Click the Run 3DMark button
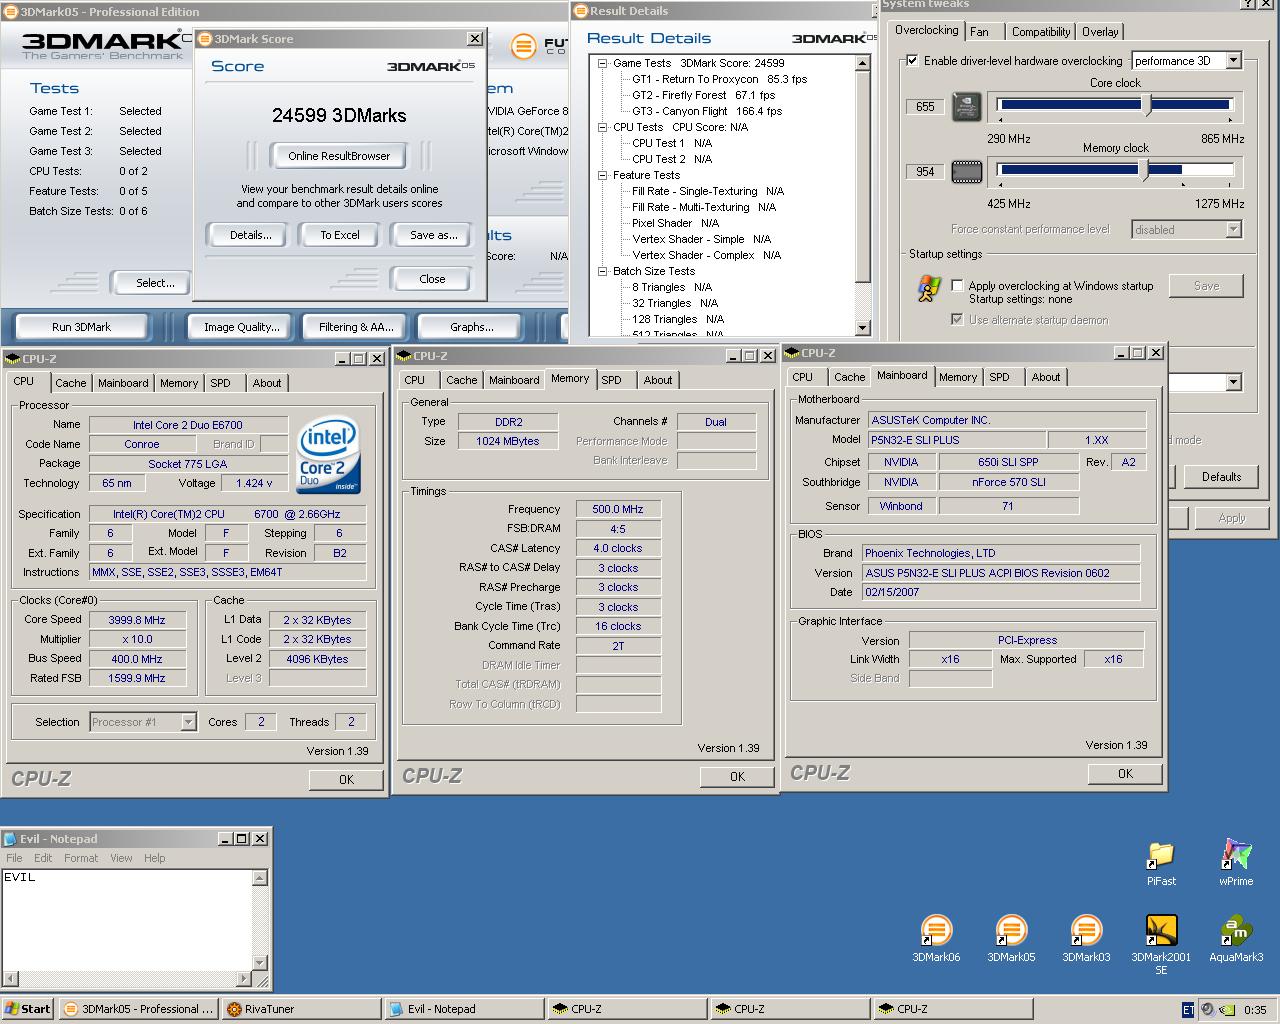 tap(81, 327)
